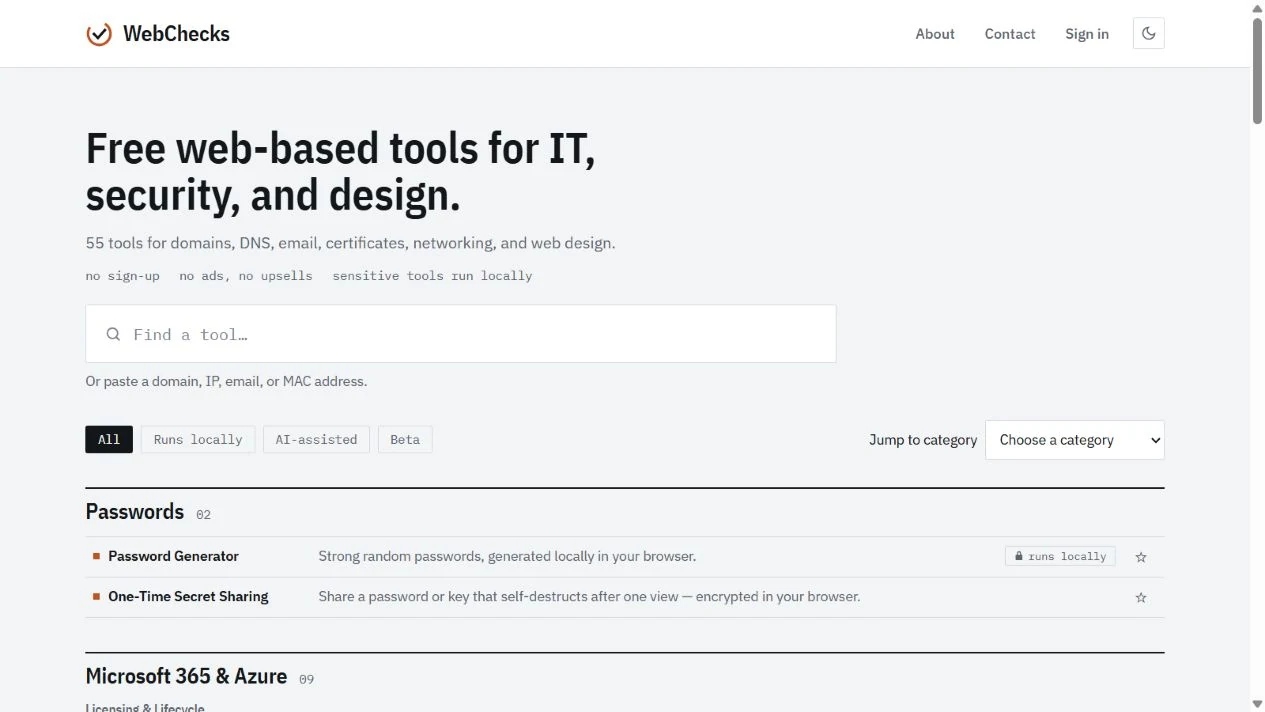The image size is (1265, 712).
Task: Star the One-Time Secret Sharing tool
Action: 1141,597
